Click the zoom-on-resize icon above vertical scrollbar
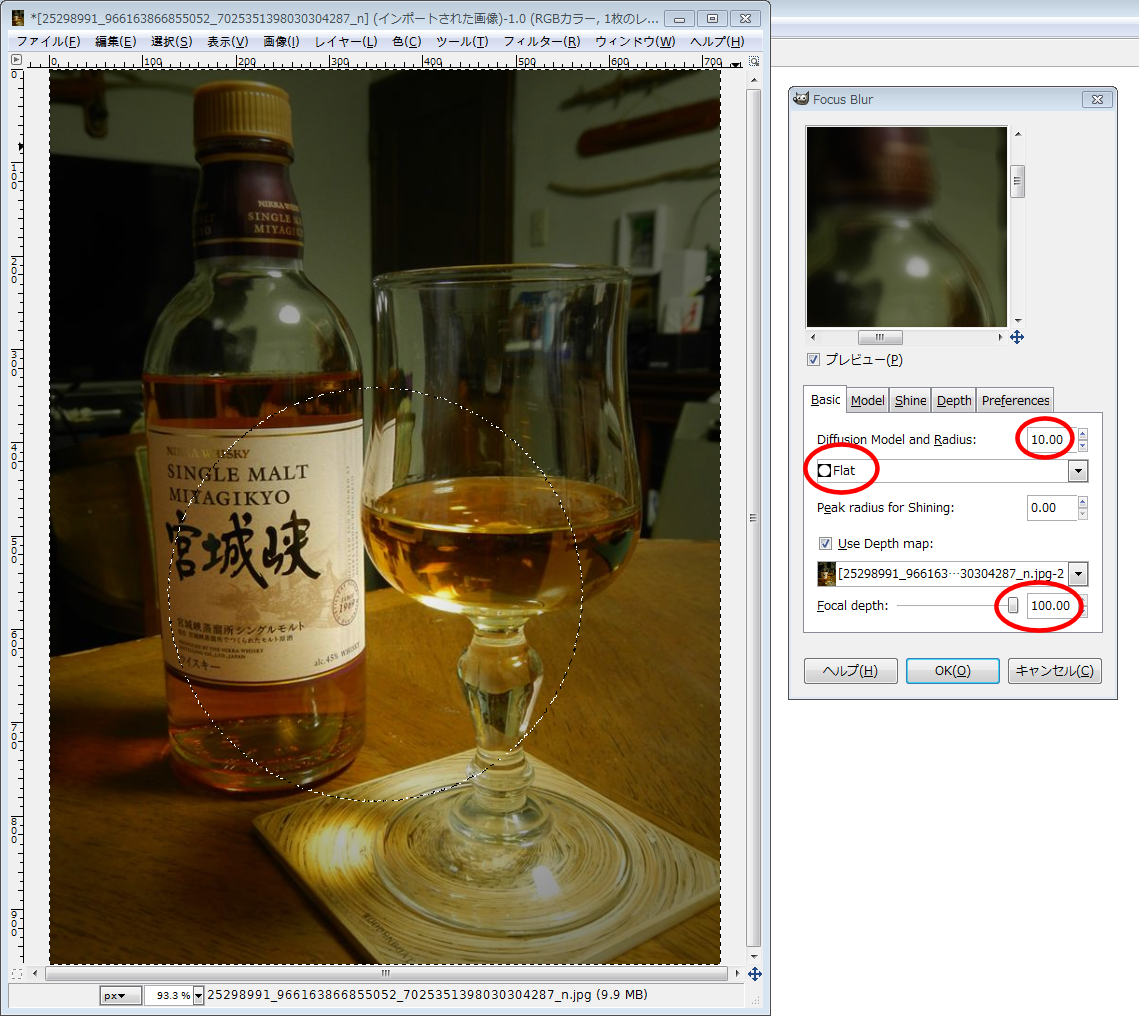Image resolution: width=1139 pixels, height=1016 pixels. tap(737, 63)
